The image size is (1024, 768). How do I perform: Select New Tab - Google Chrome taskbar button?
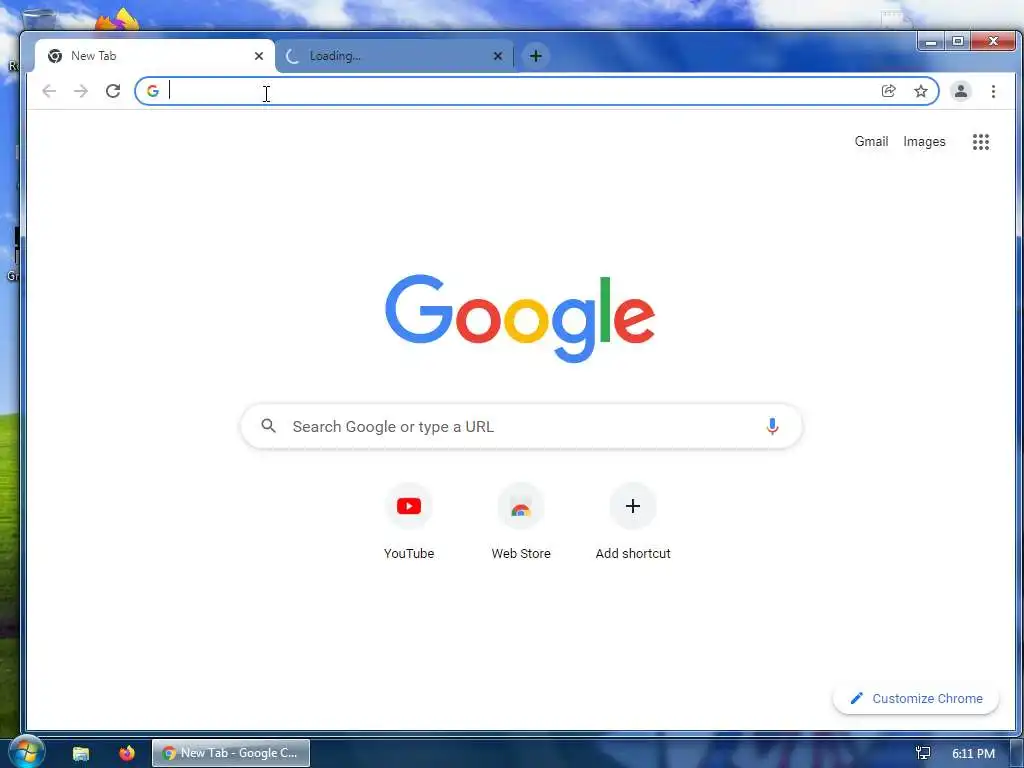pyautogui.click(x=231, y=753)
